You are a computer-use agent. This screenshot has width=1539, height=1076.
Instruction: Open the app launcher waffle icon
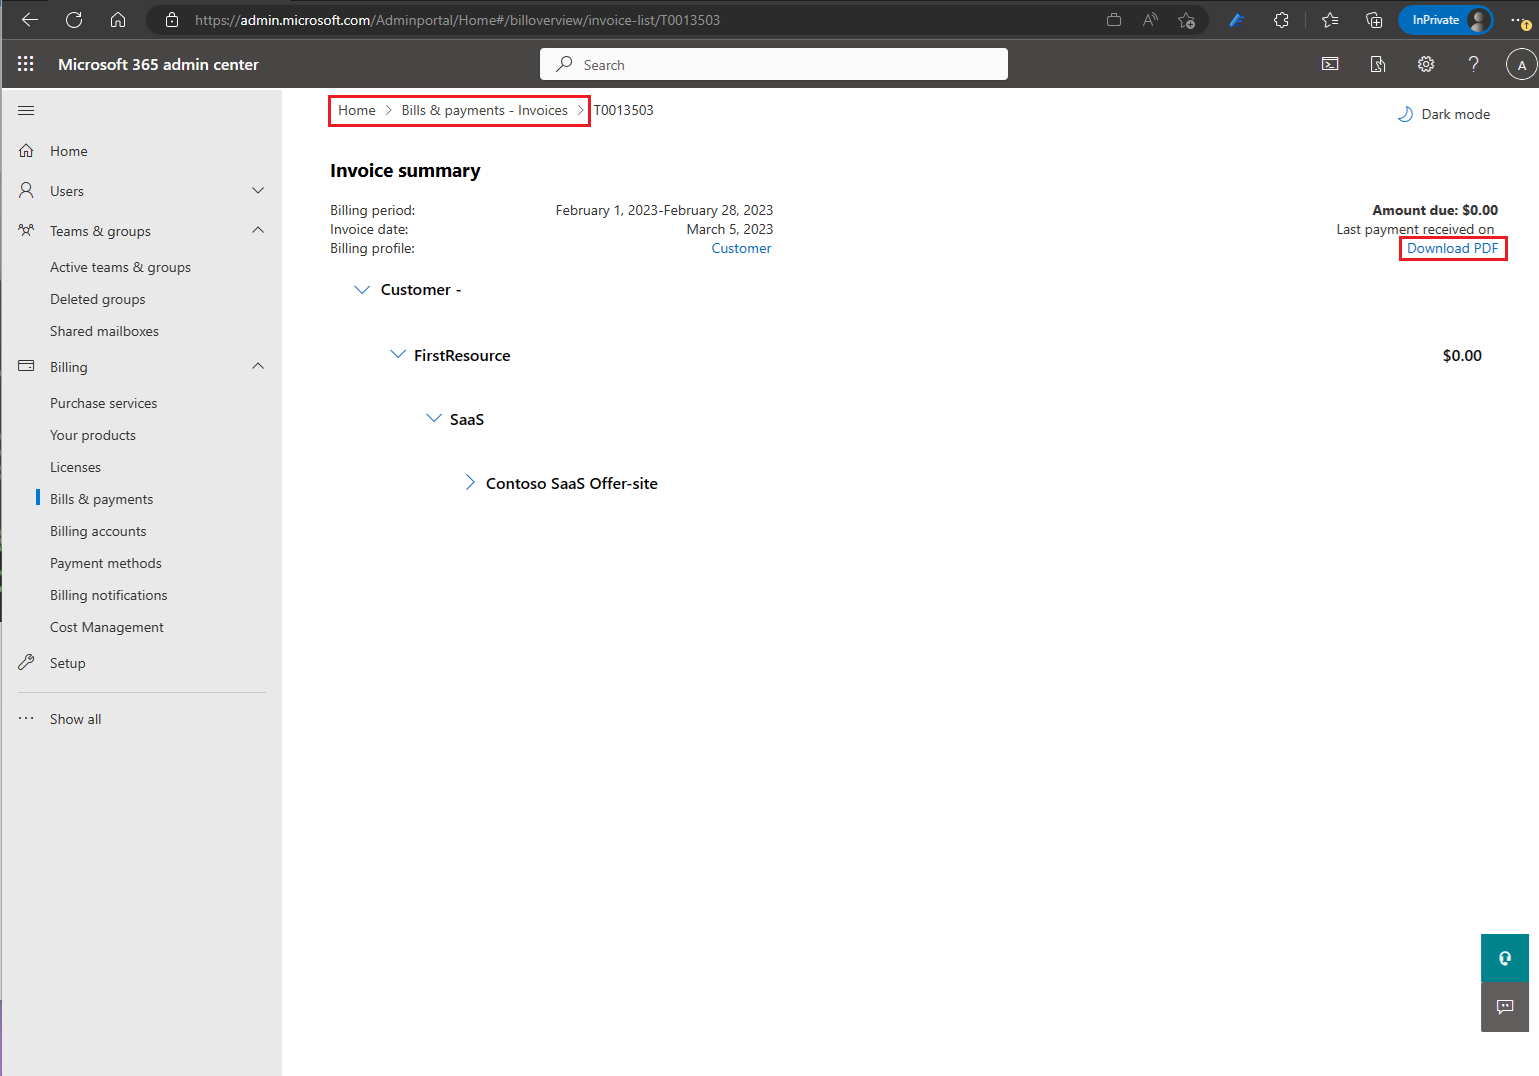coord(25,63)
